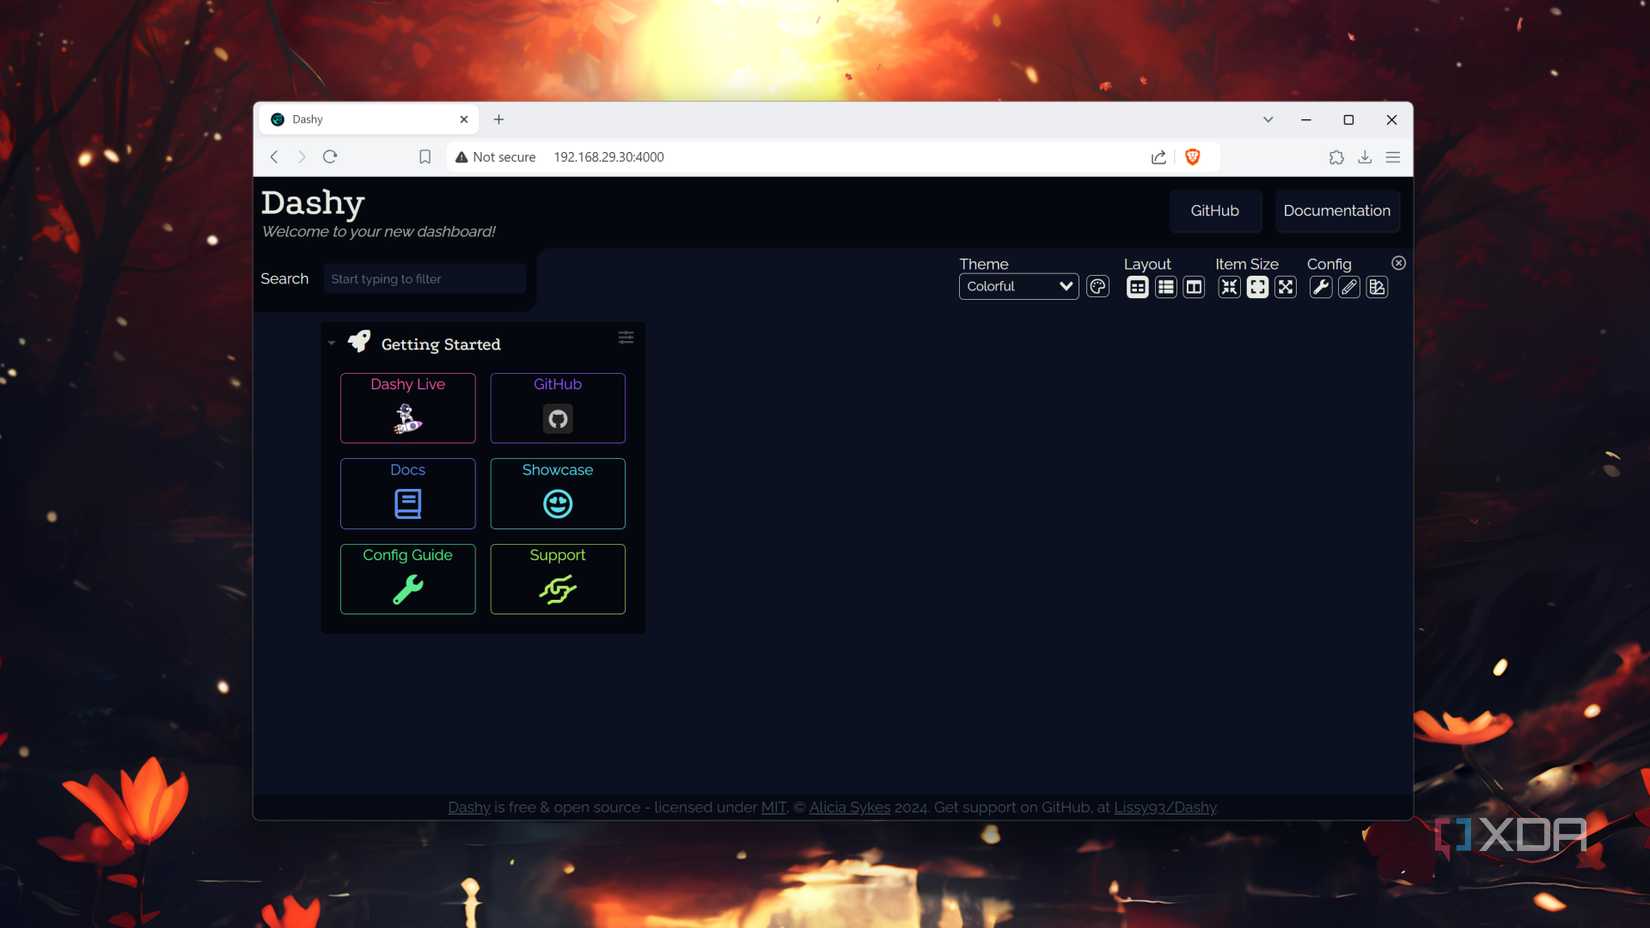Open the GitHub tile in Getting Started
1650x928 pixels.
click(x=558, y=408)
